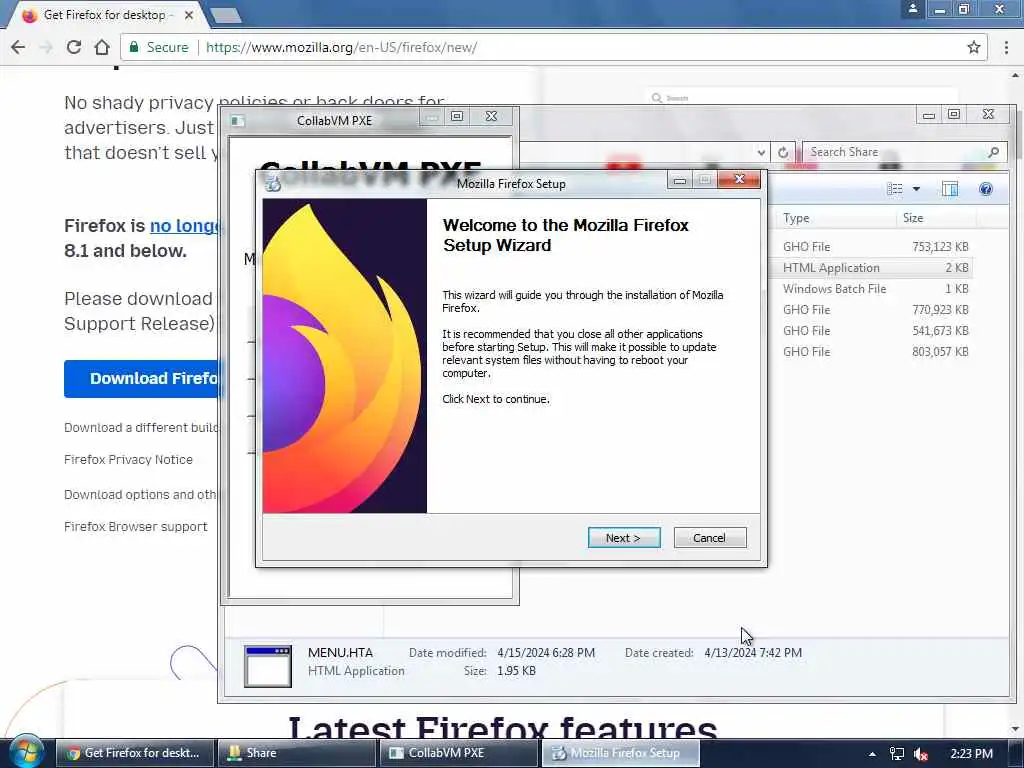This screenshot has width=1024, height=768.
Task: Switch to CollabVM PXE taskbar button
Action: pyautogui.click(x=459, y=753)
